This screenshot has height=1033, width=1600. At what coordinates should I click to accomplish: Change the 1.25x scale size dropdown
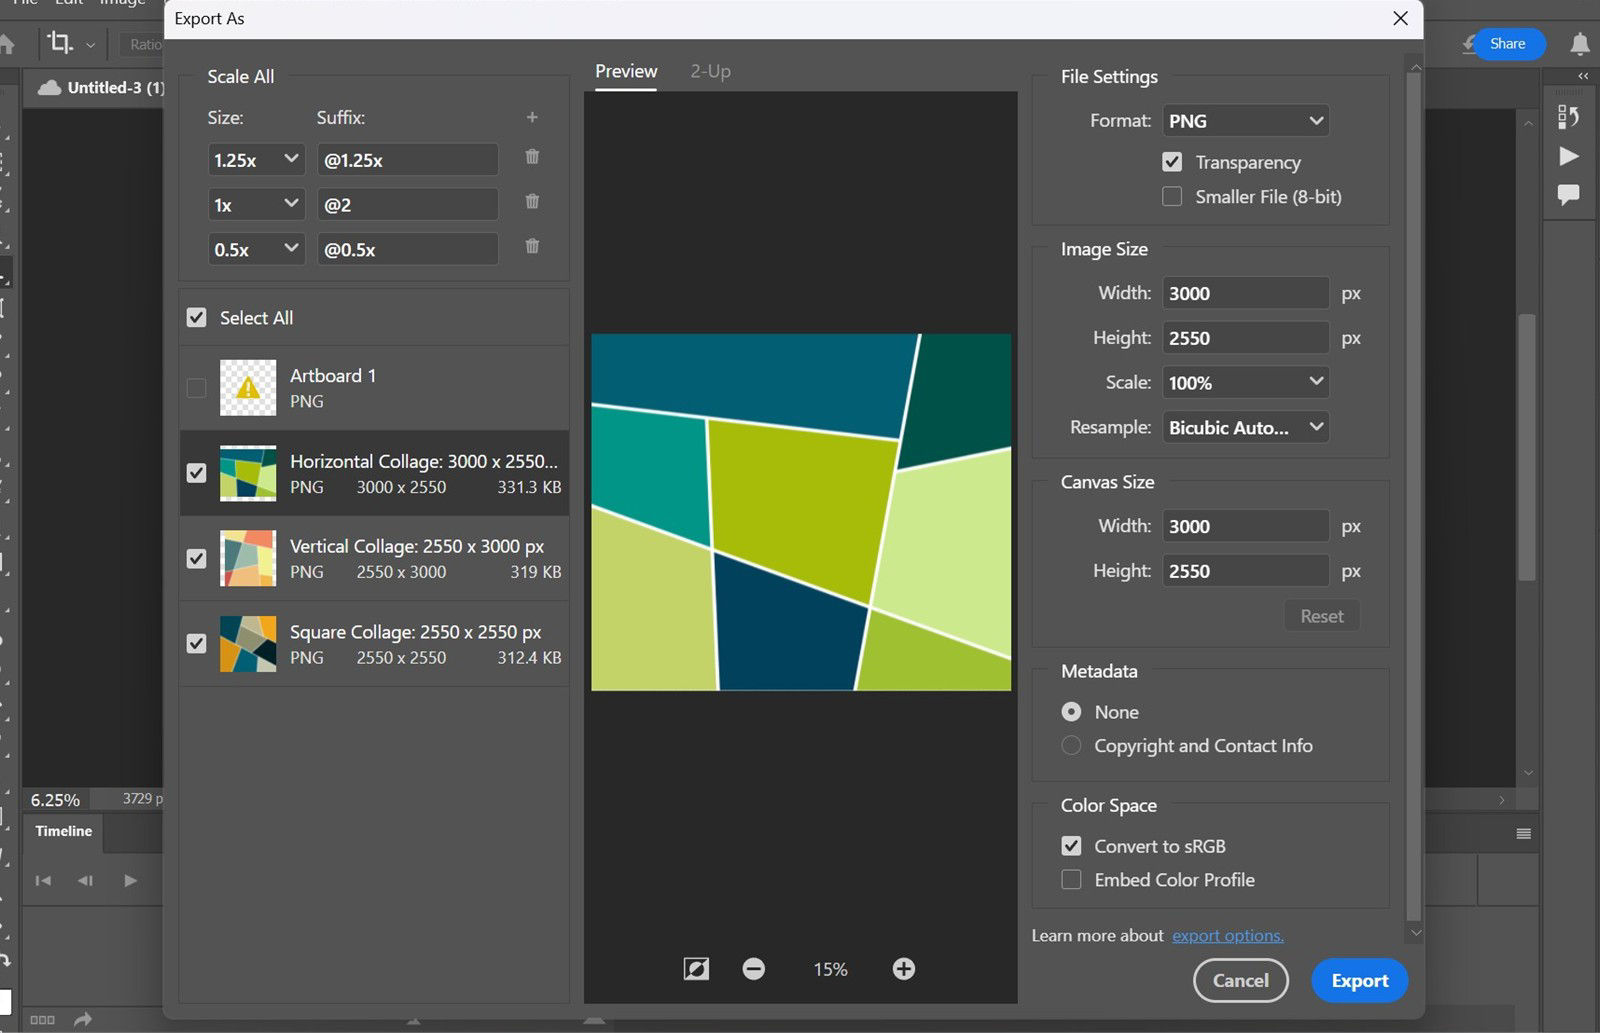[x=256, y=158]
